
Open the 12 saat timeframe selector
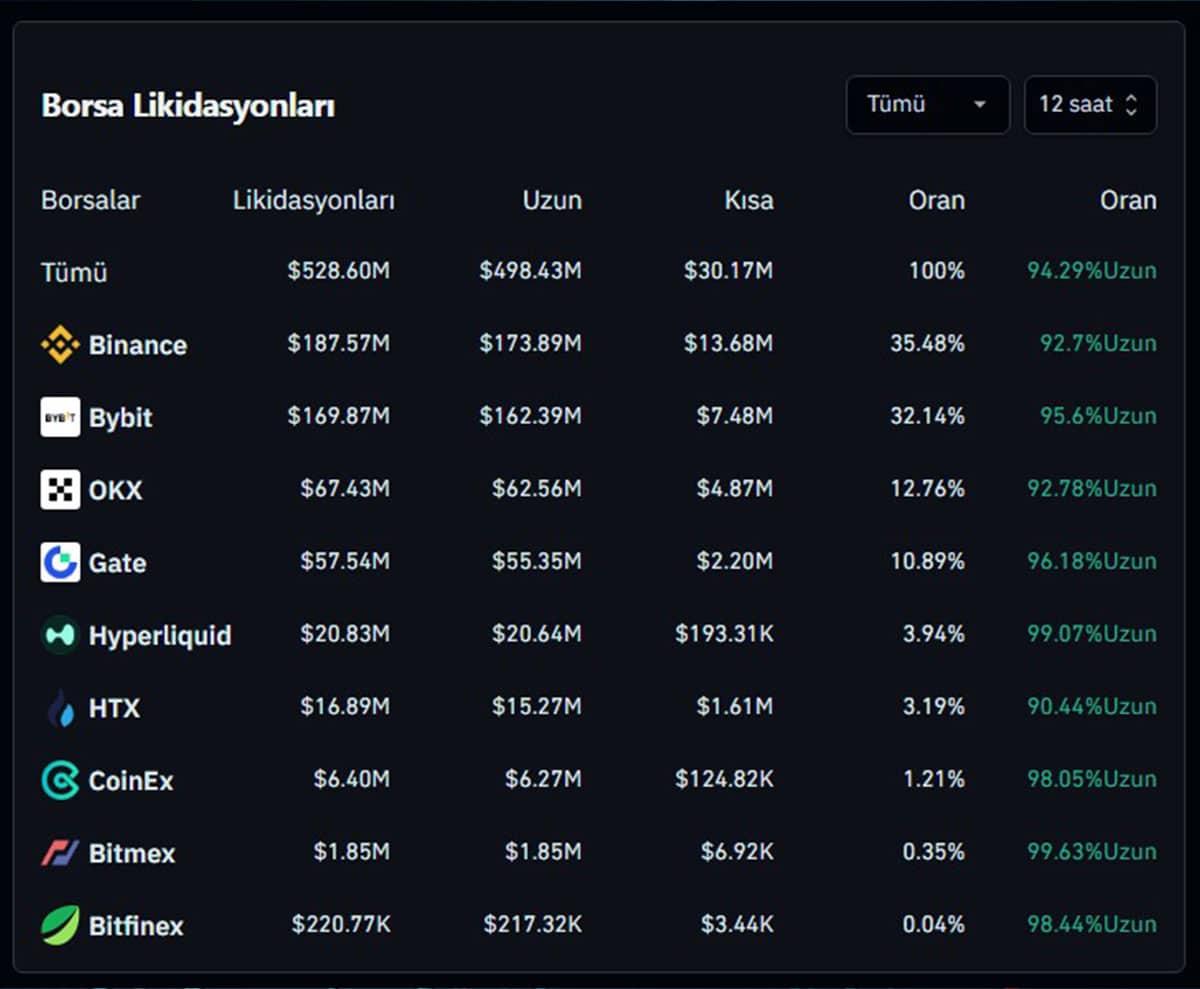pyautogui.click(x=1090, y=105)
